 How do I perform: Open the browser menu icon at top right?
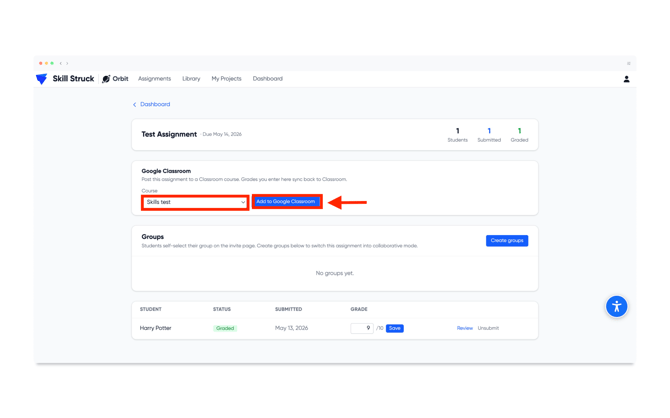(629, 63)
